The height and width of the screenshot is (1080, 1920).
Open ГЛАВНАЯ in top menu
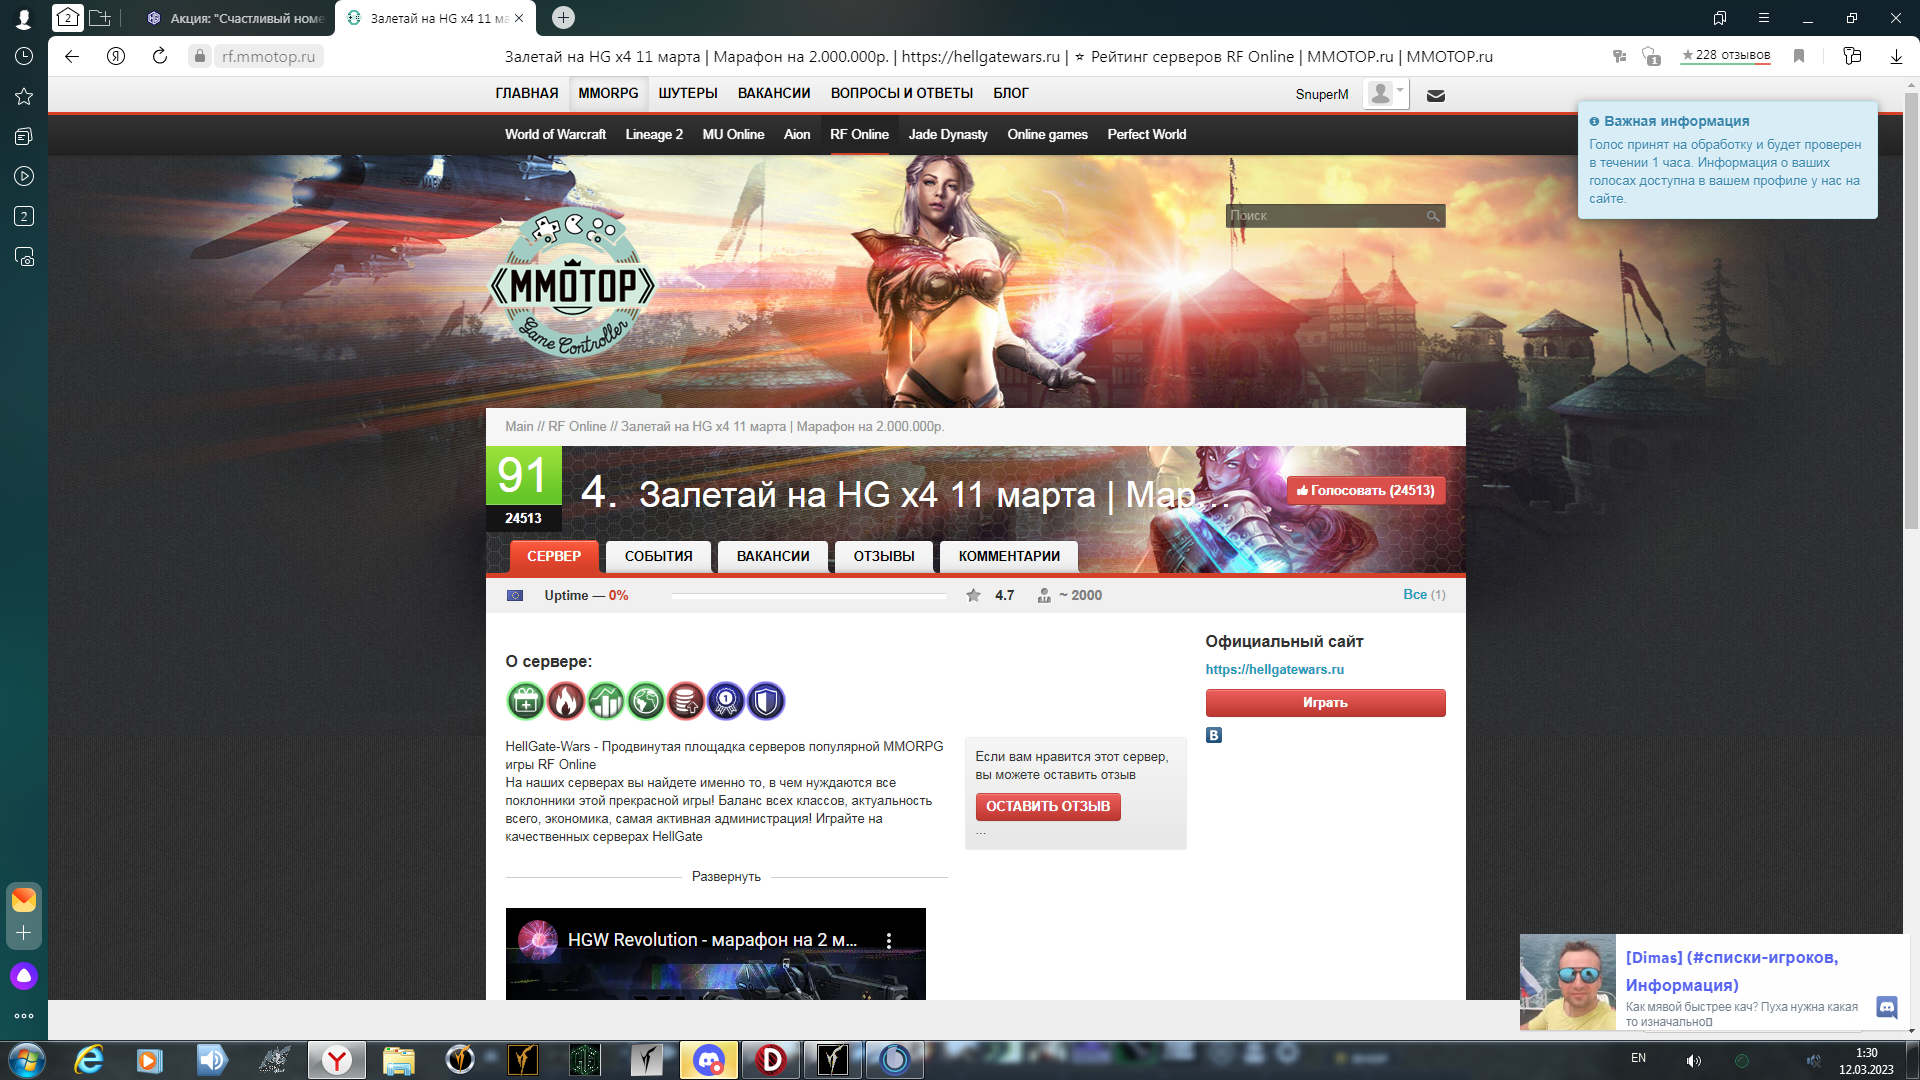tap(527, 93)
